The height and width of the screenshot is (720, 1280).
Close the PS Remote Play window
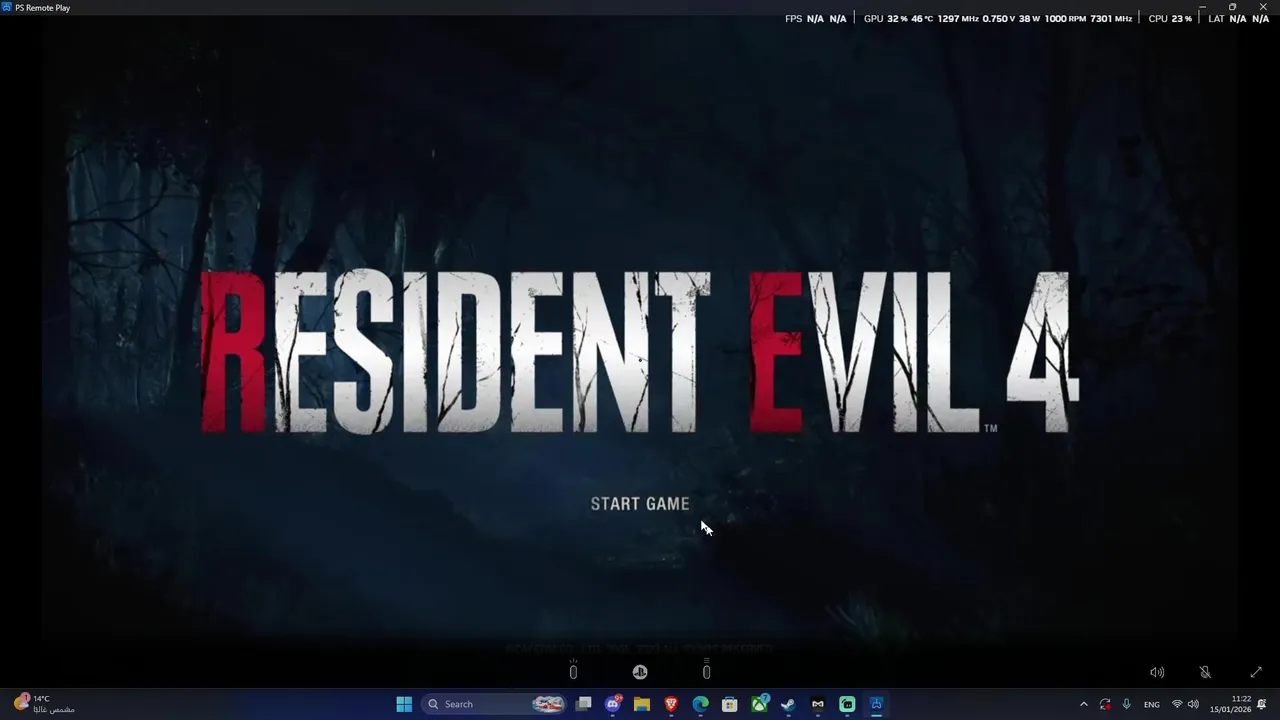pyautogui.click(x=1262, y=7)
